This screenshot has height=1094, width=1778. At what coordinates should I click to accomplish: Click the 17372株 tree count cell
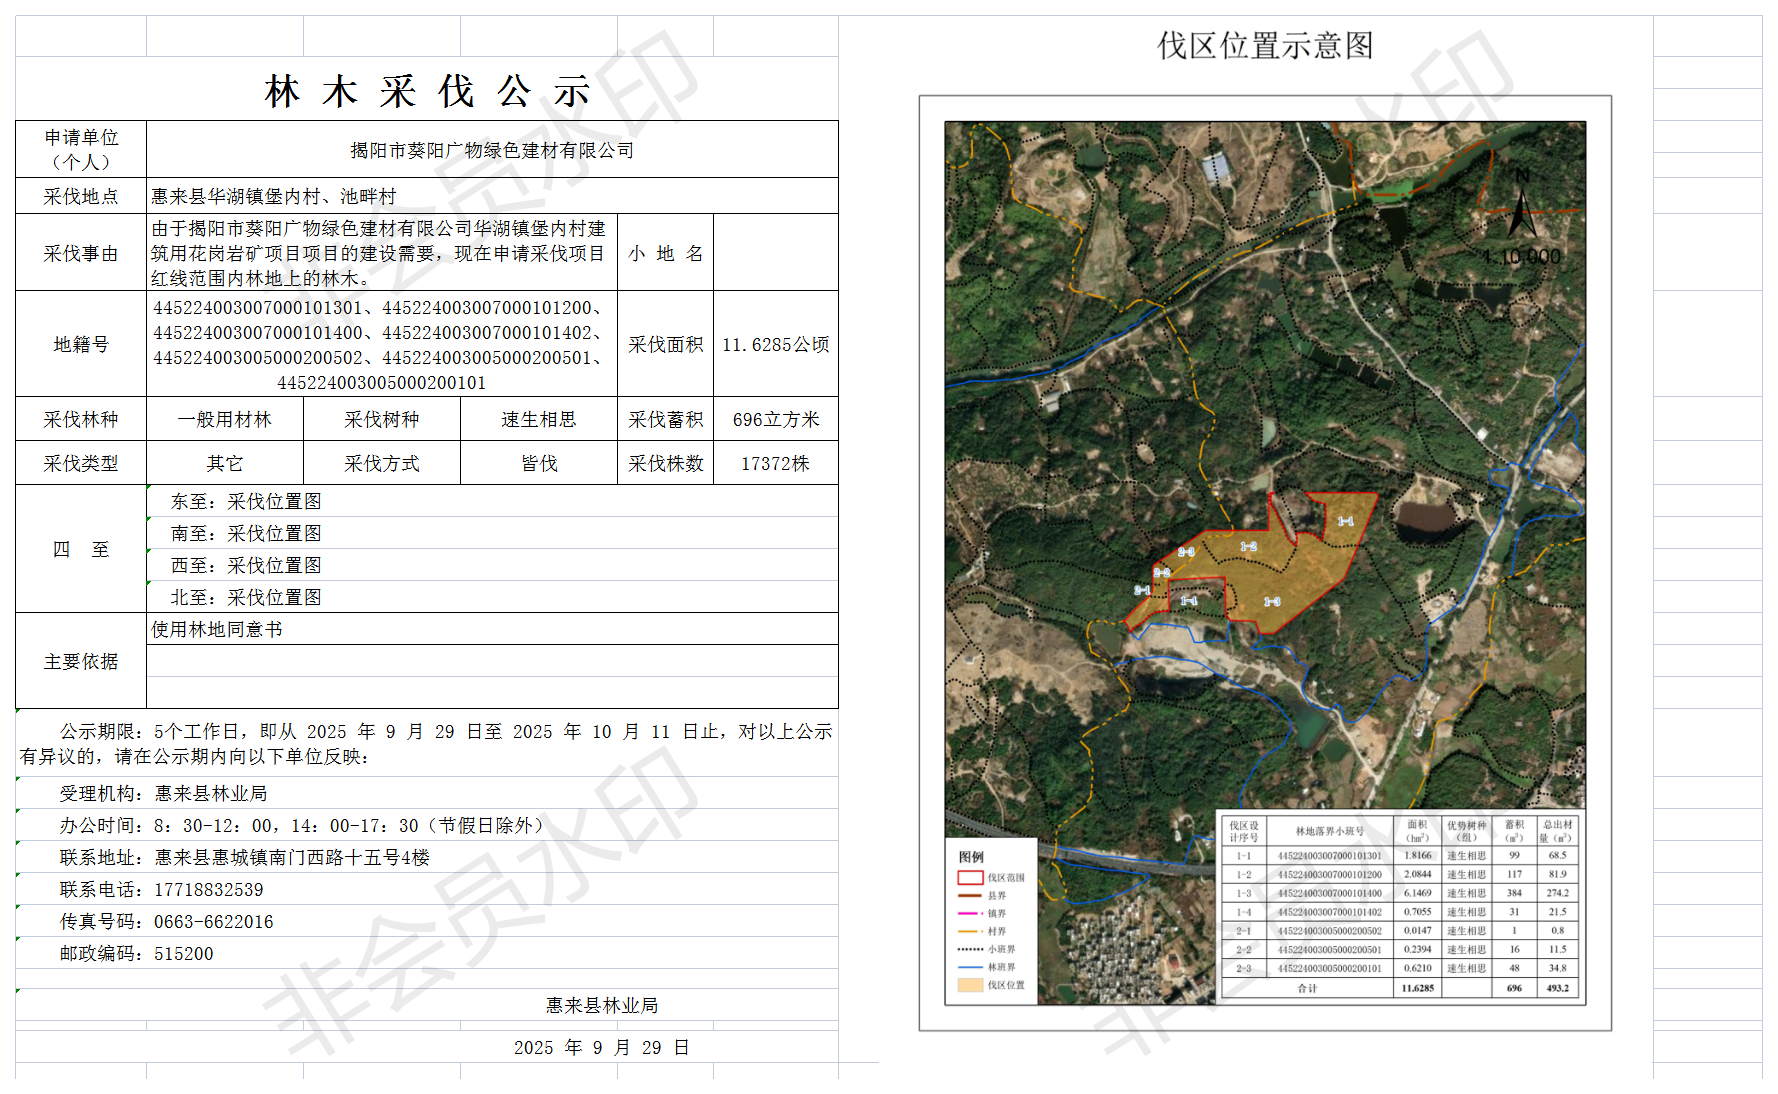click(775, 464)
